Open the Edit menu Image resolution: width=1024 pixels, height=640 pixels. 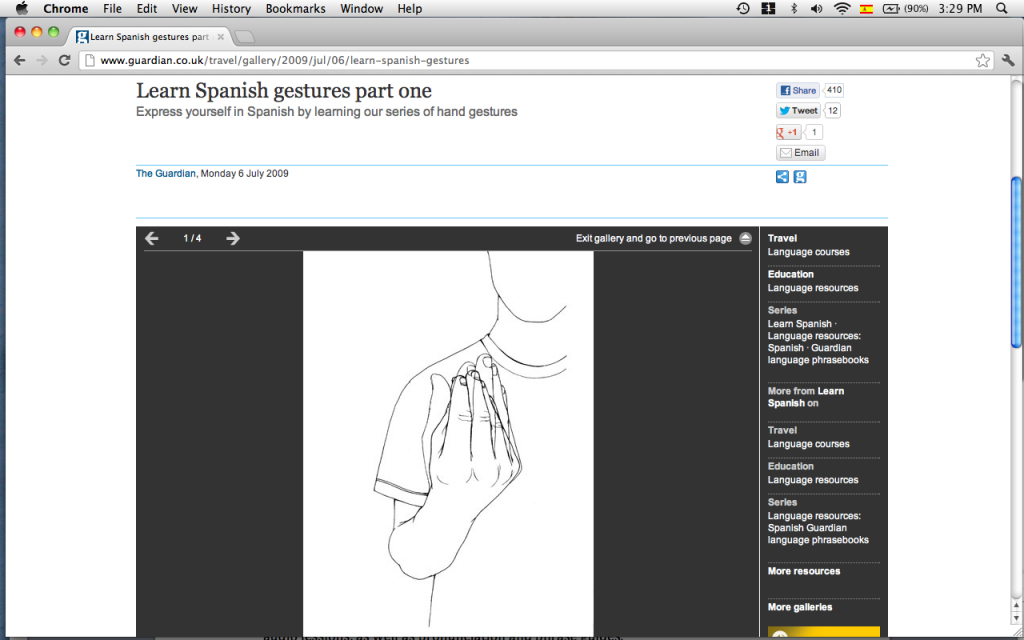pos(146,8)
